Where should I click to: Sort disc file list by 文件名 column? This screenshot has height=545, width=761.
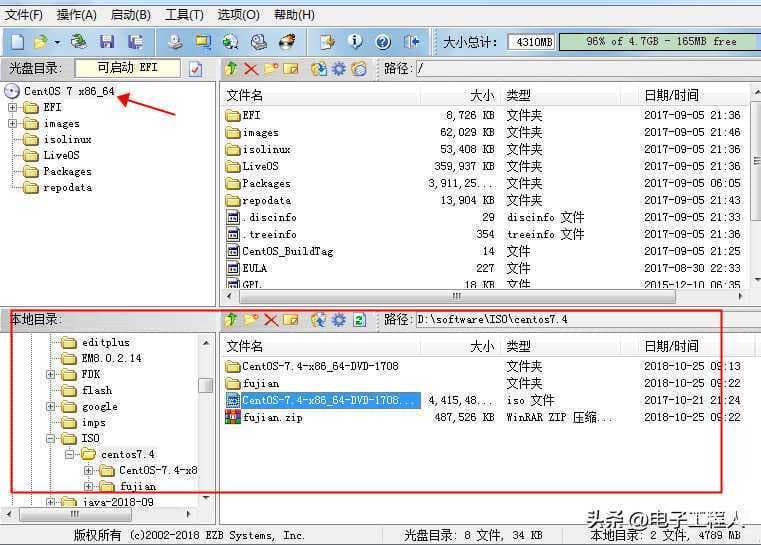coord(320,96)
